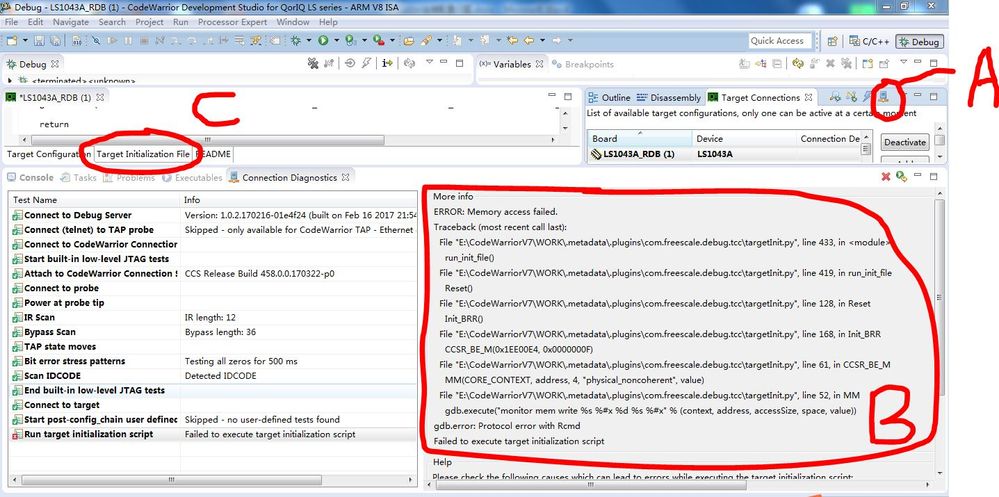Select the Connect to Debug Server row
The height and width of the screenshot is (497, 999).
click(213, 215)
